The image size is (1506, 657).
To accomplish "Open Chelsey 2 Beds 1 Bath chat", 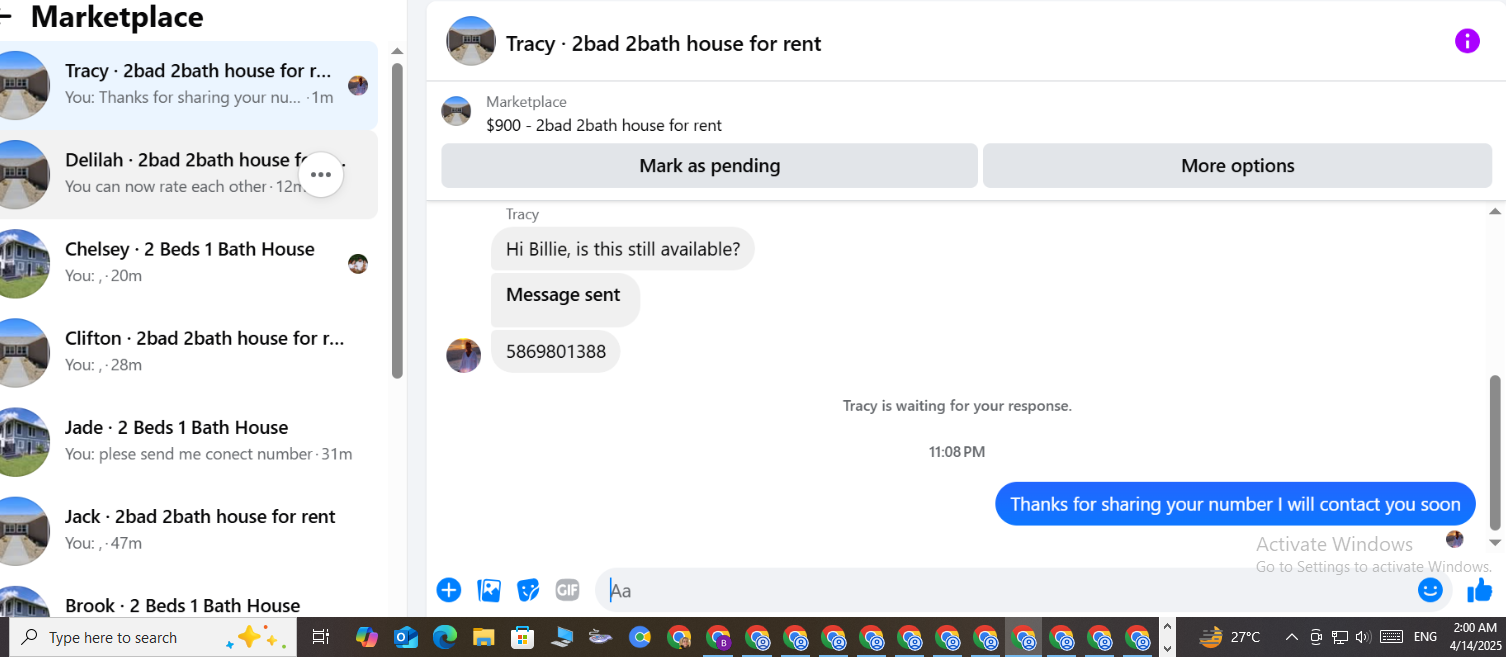I will click(x=185, y=263).
